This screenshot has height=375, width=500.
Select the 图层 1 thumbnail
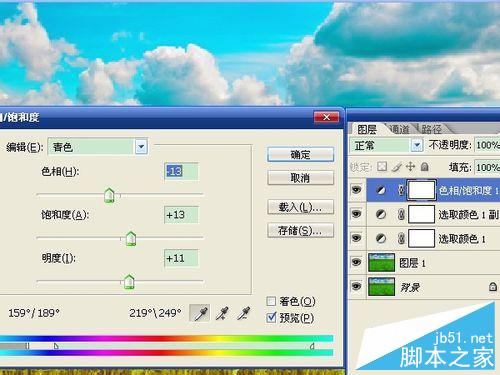[382, 263]
